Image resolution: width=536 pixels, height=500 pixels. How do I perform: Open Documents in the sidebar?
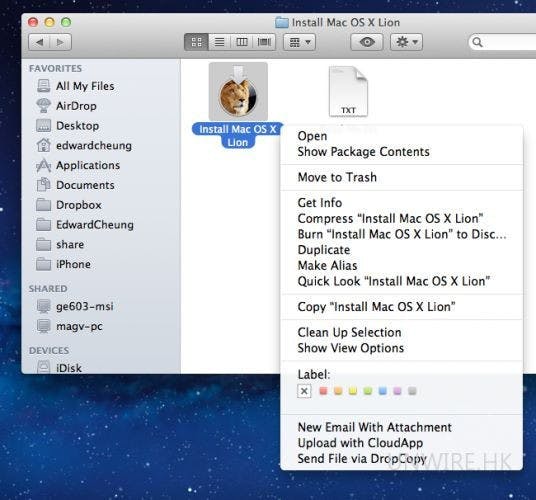[x=75, y=185]
